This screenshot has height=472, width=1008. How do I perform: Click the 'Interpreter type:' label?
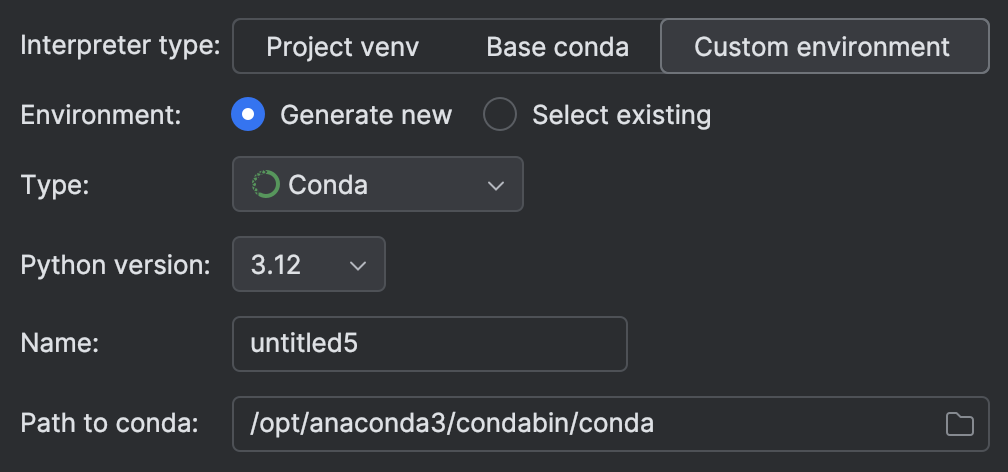(x=120, y=46)
